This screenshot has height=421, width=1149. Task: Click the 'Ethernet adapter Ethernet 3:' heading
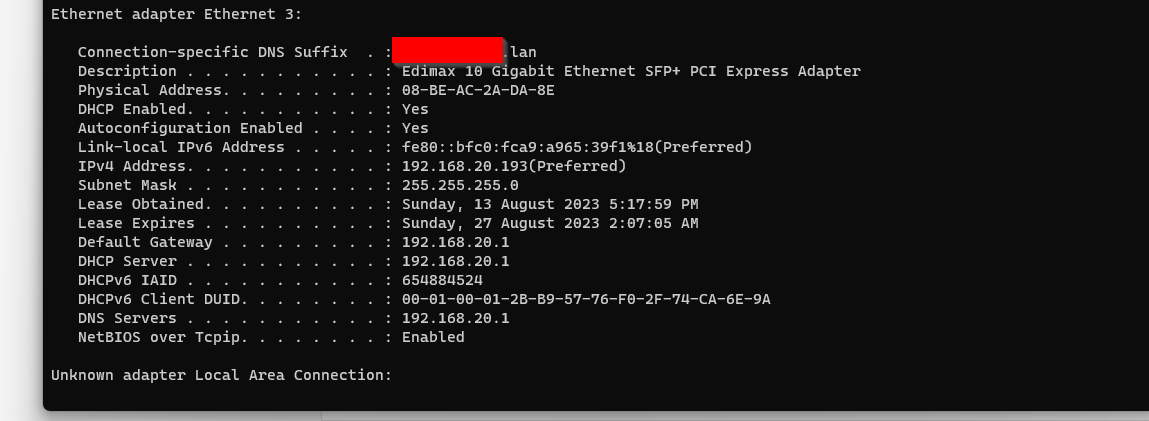coord(176,14)
